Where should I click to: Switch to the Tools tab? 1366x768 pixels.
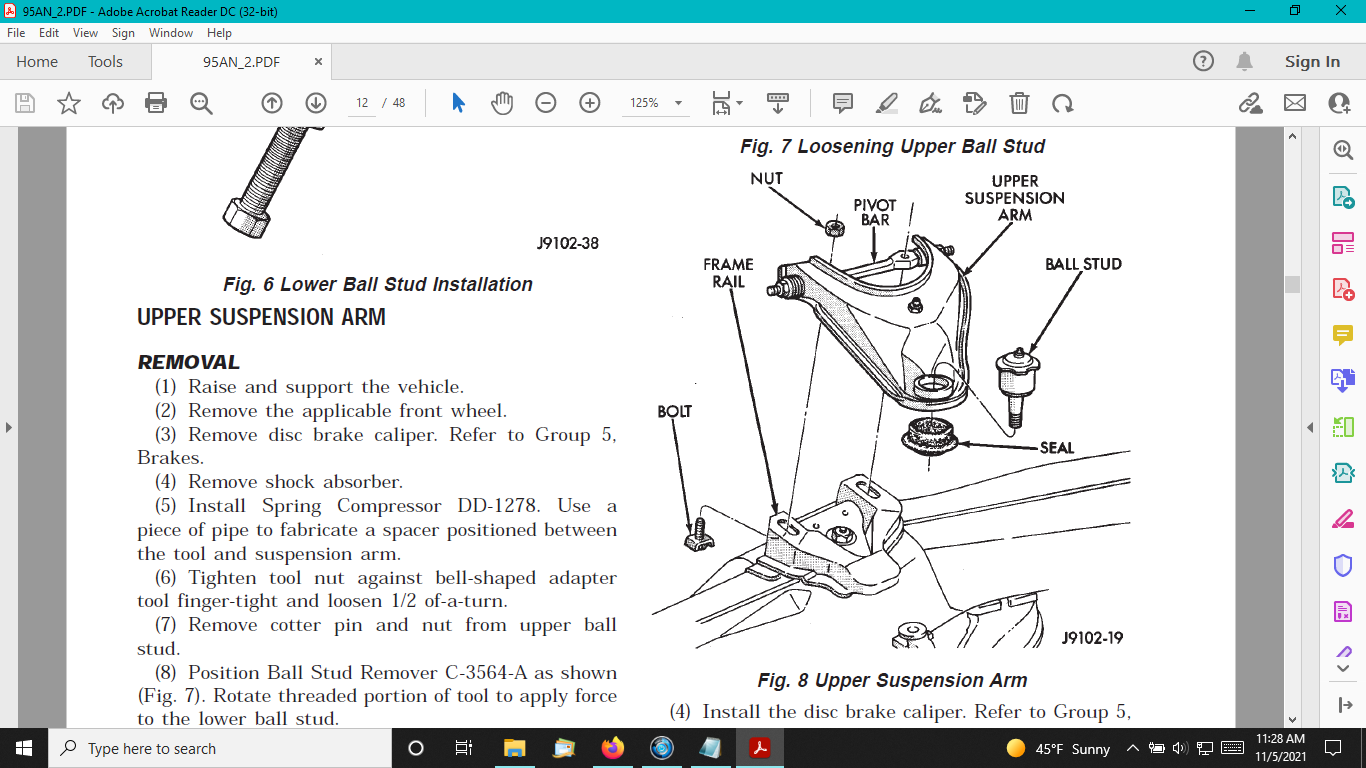click(105, 62)
